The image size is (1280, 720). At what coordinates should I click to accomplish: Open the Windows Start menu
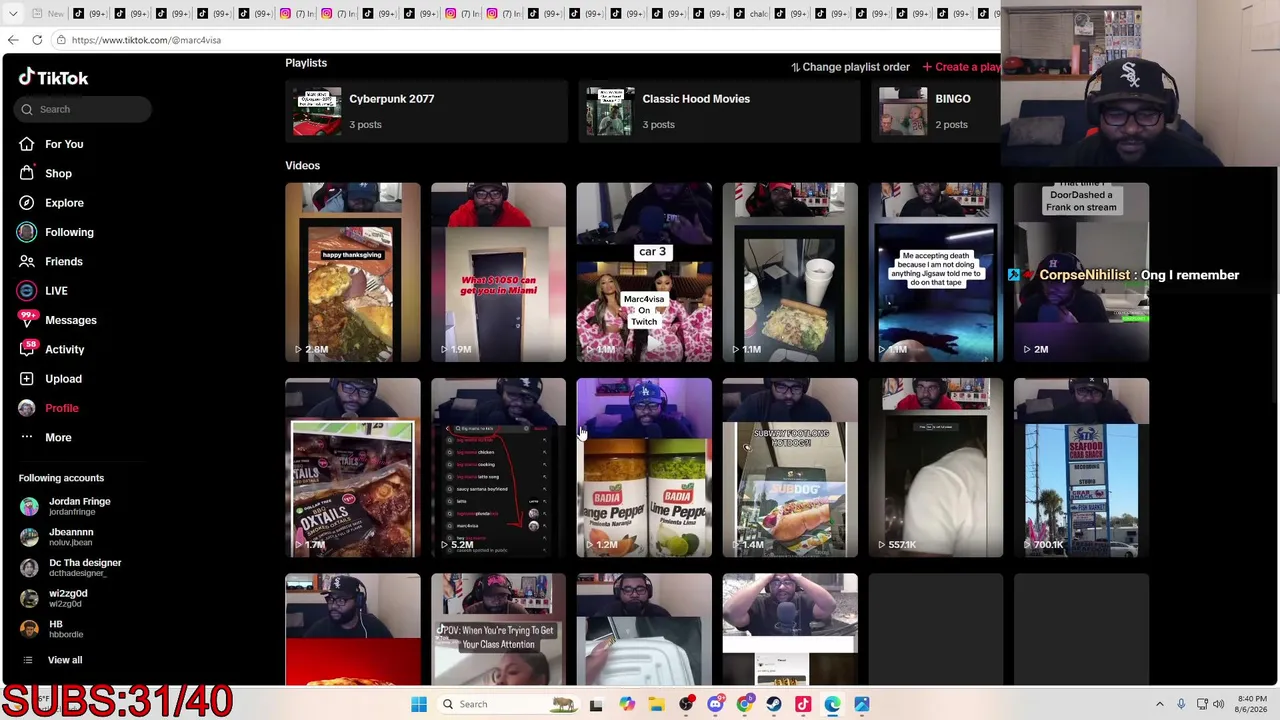pos(419,704)
